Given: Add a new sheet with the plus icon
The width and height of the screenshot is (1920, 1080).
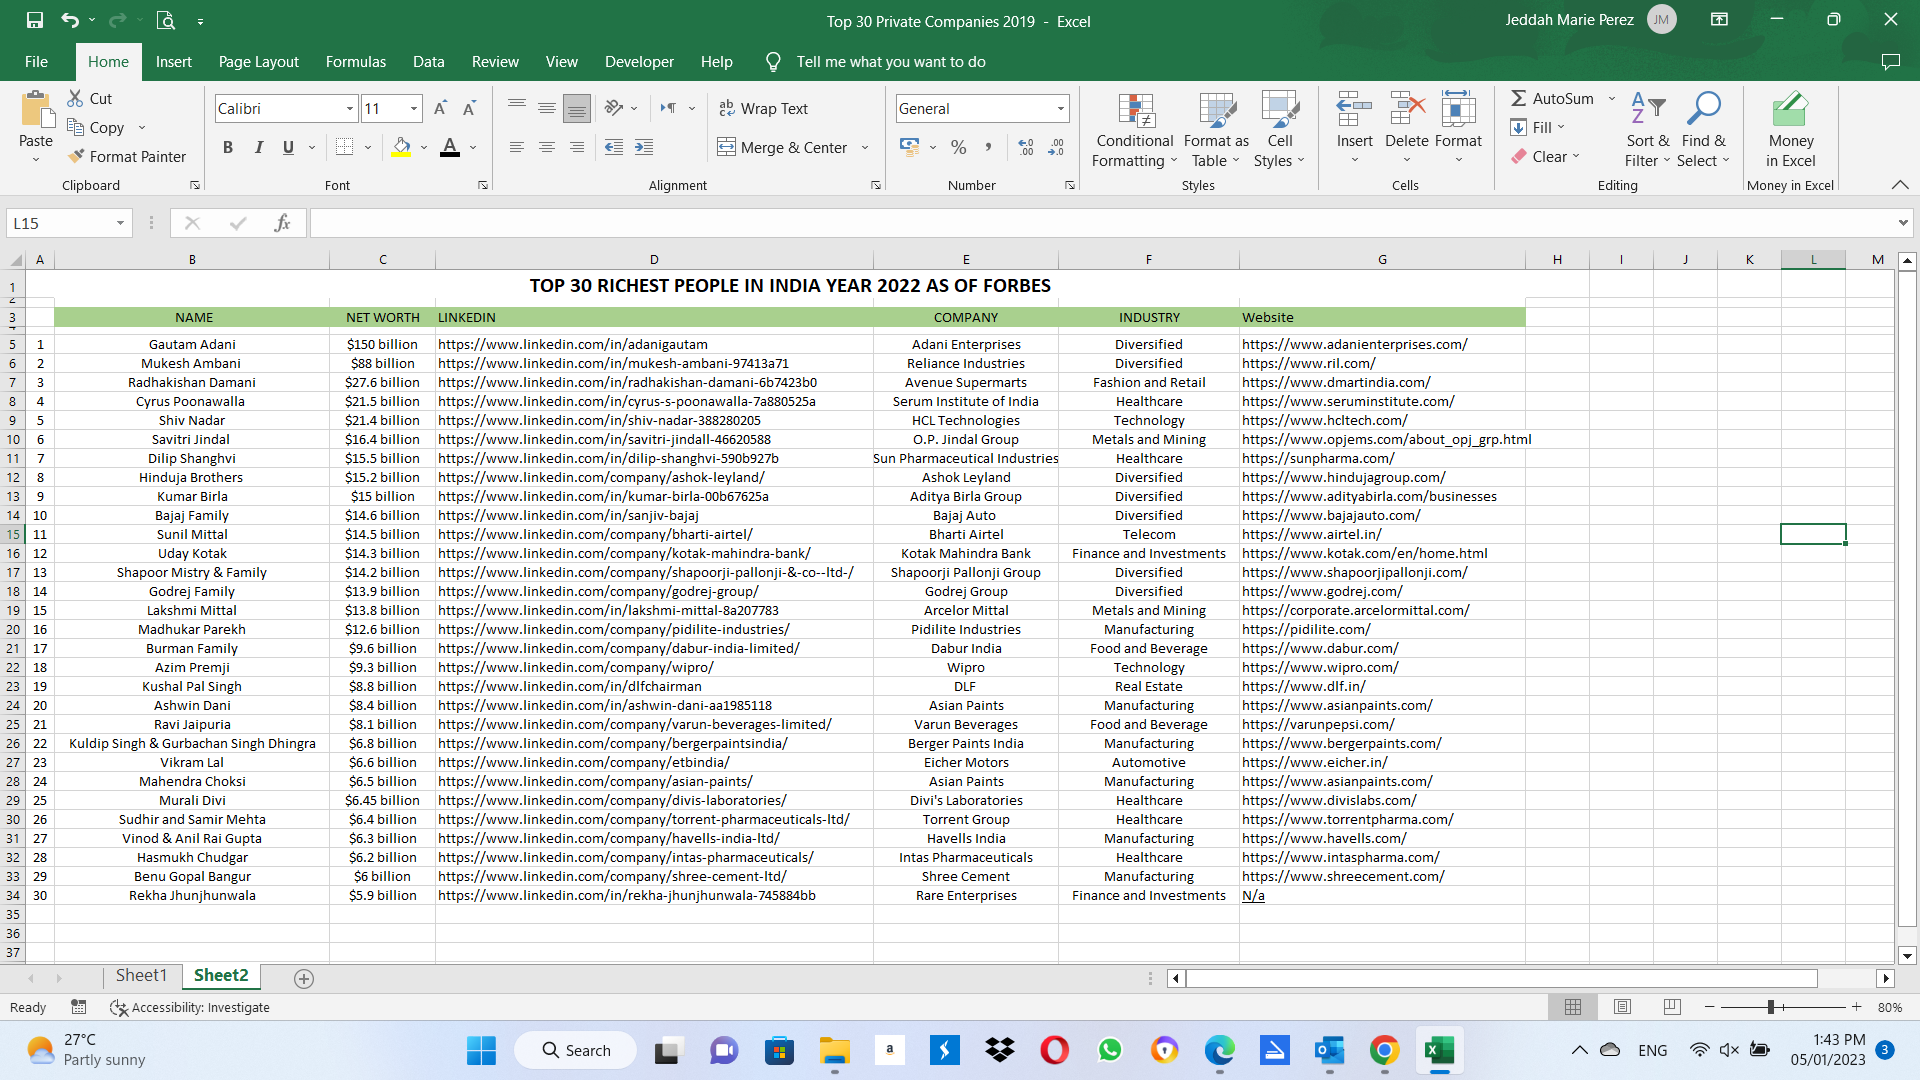Looking at the screenshot, I should pos(304,978).
